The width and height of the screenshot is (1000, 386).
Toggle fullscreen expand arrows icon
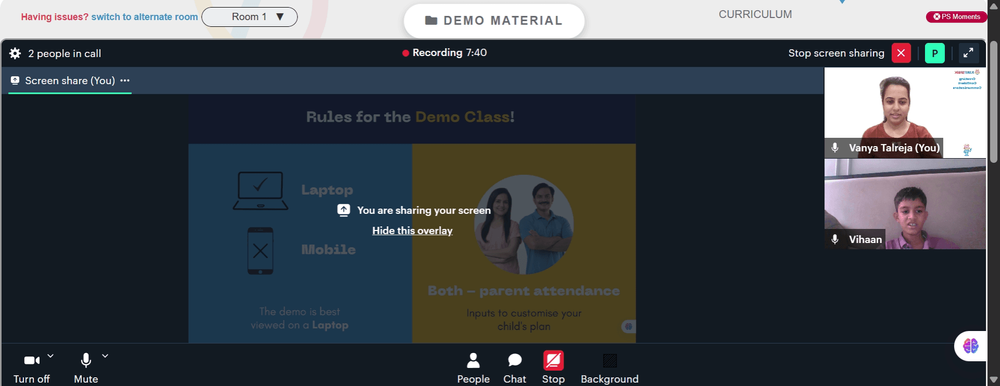pyautogui.click(x=968, y=54)
